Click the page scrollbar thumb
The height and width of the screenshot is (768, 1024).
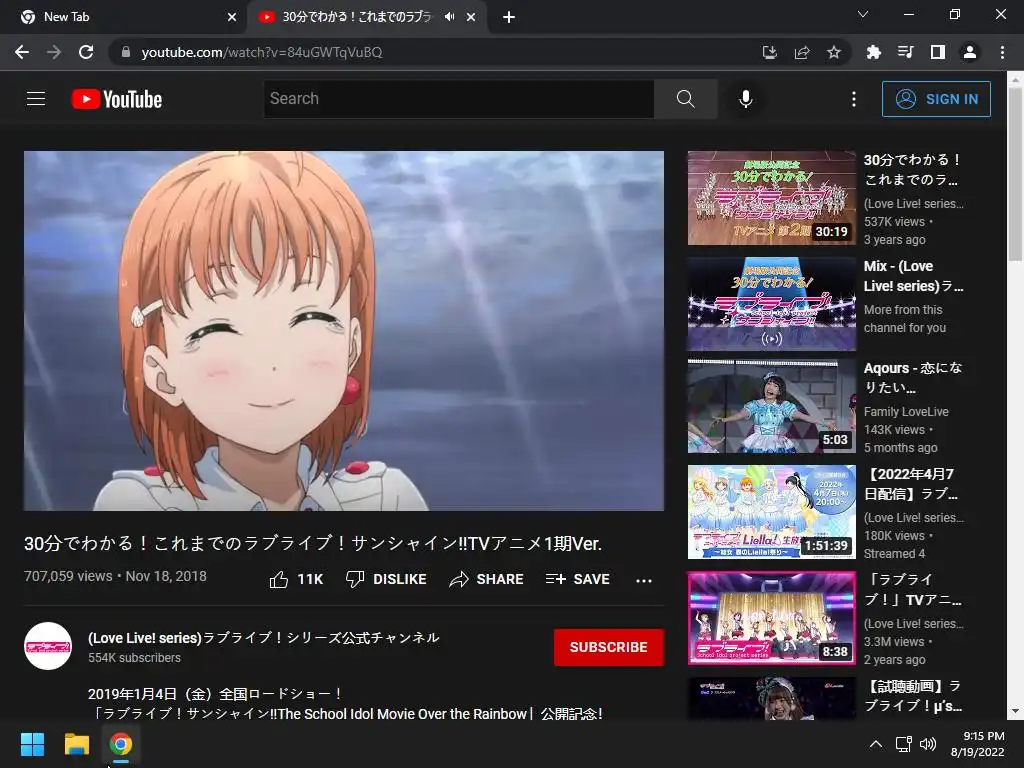click(1016, 174)
